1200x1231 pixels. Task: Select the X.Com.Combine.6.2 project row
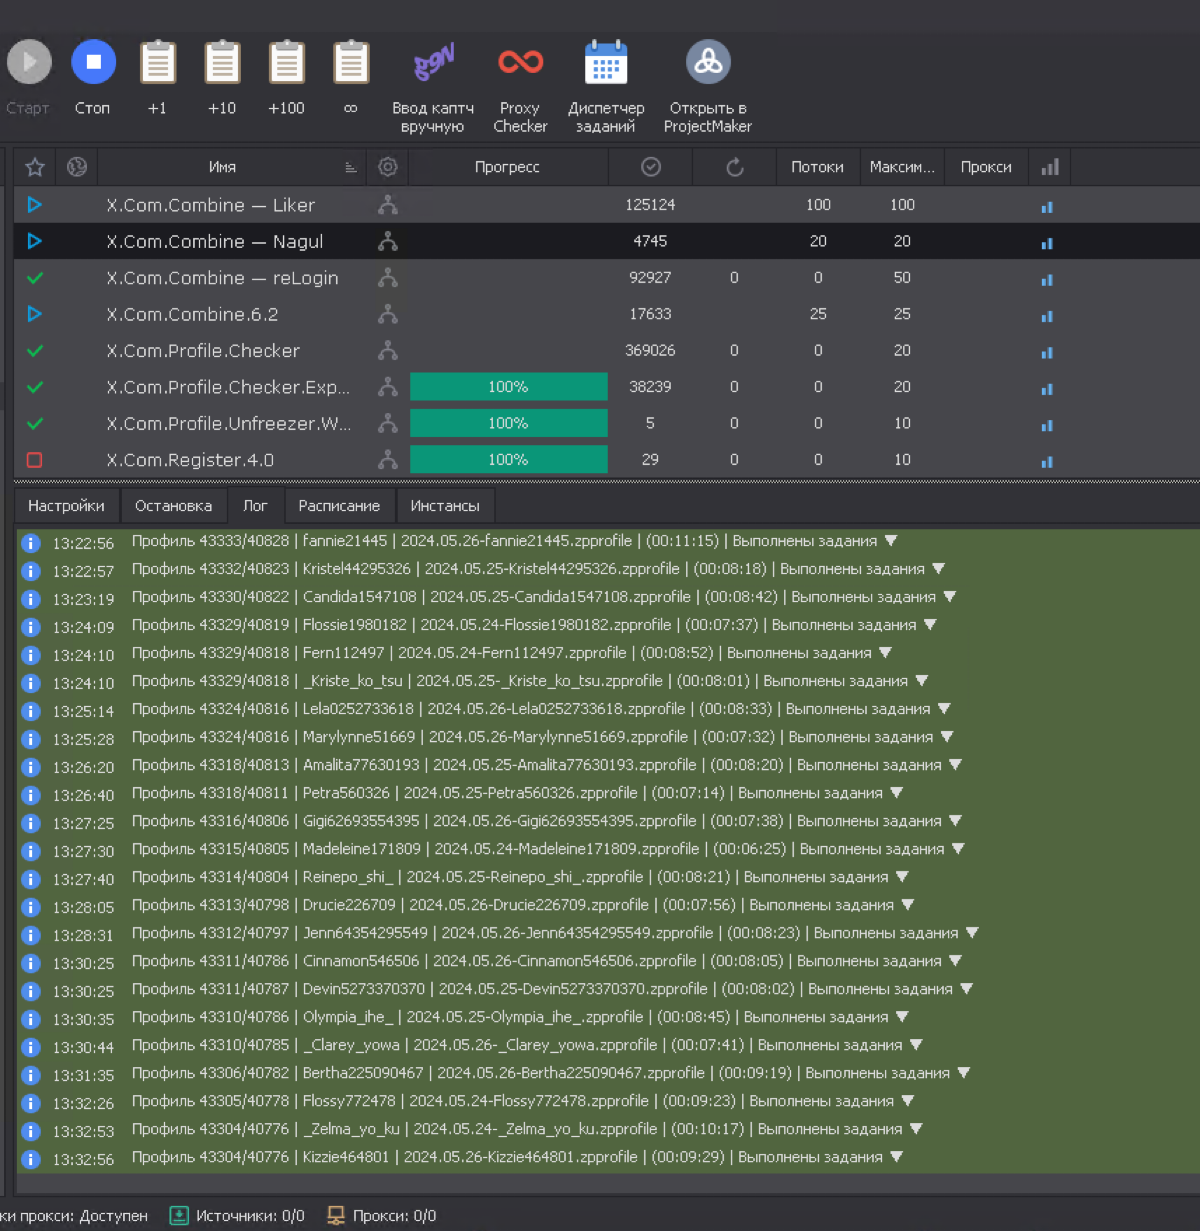193,314
